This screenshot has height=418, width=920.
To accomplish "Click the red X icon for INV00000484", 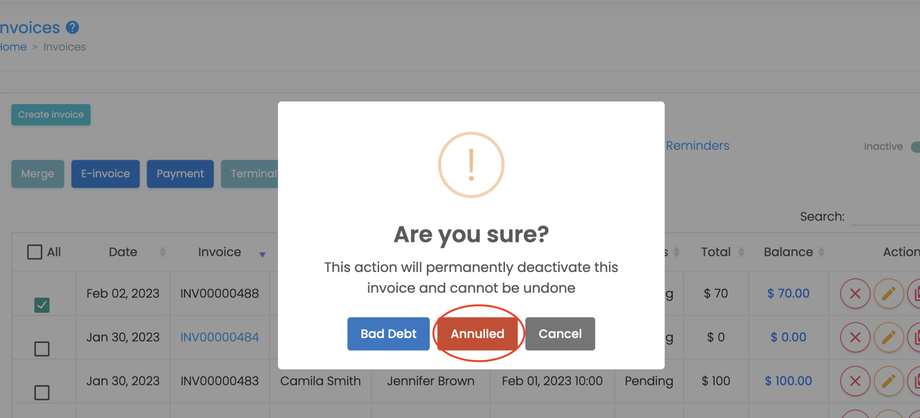I will (855, 337).
